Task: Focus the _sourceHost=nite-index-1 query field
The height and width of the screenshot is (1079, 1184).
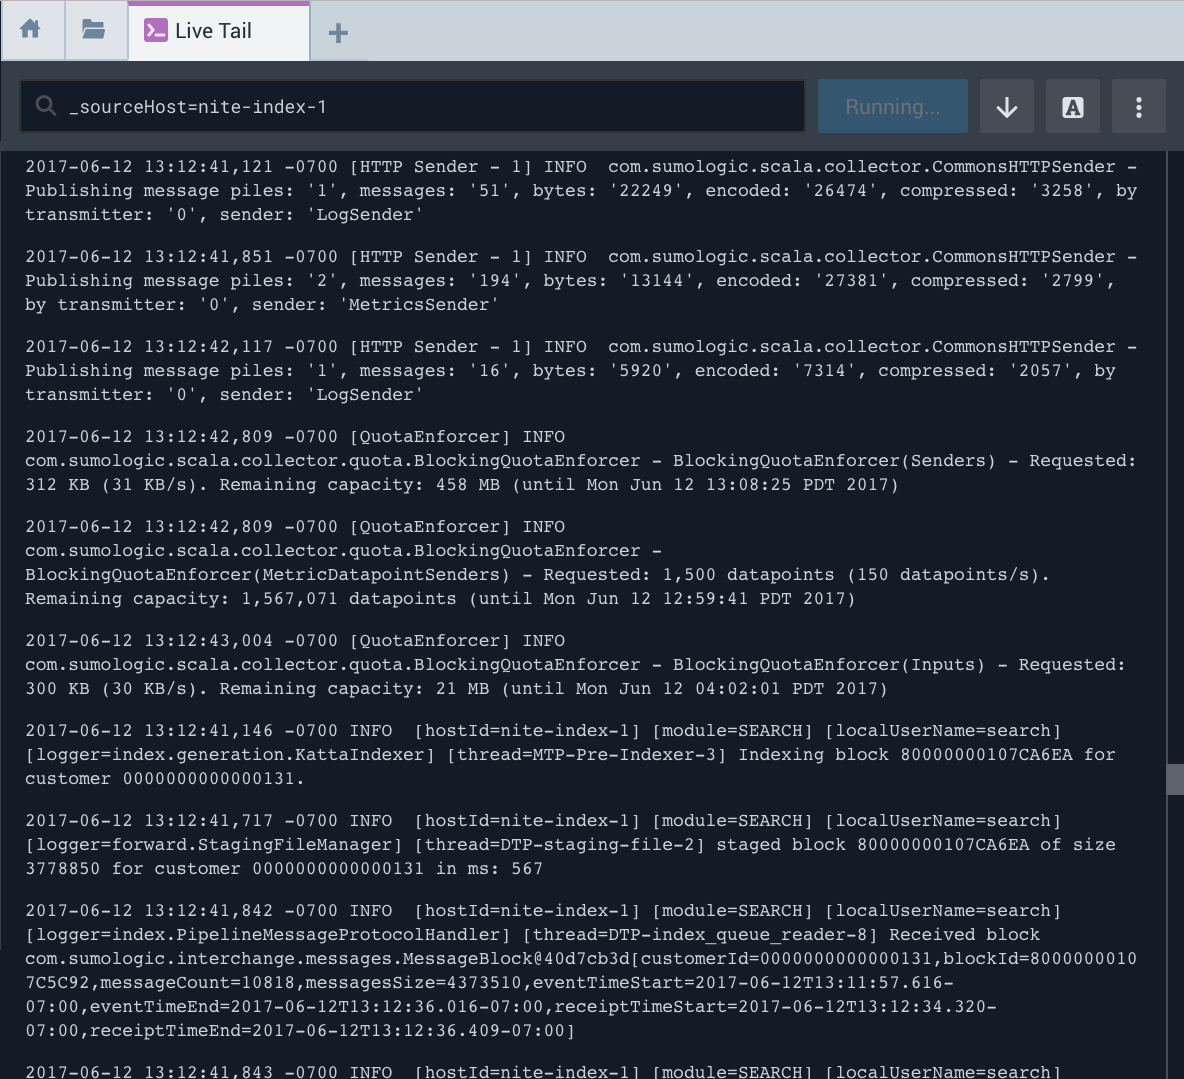Action: click(x=430, y=107)
